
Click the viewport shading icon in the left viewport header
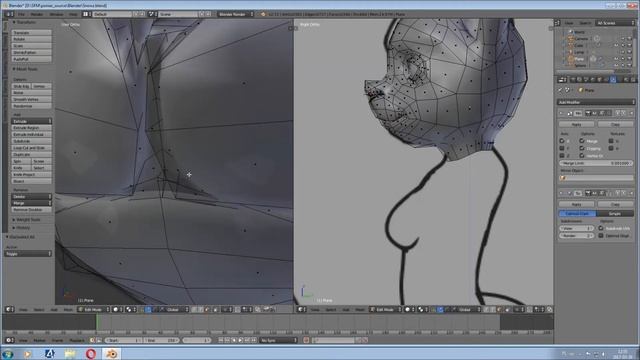point(117,309)
